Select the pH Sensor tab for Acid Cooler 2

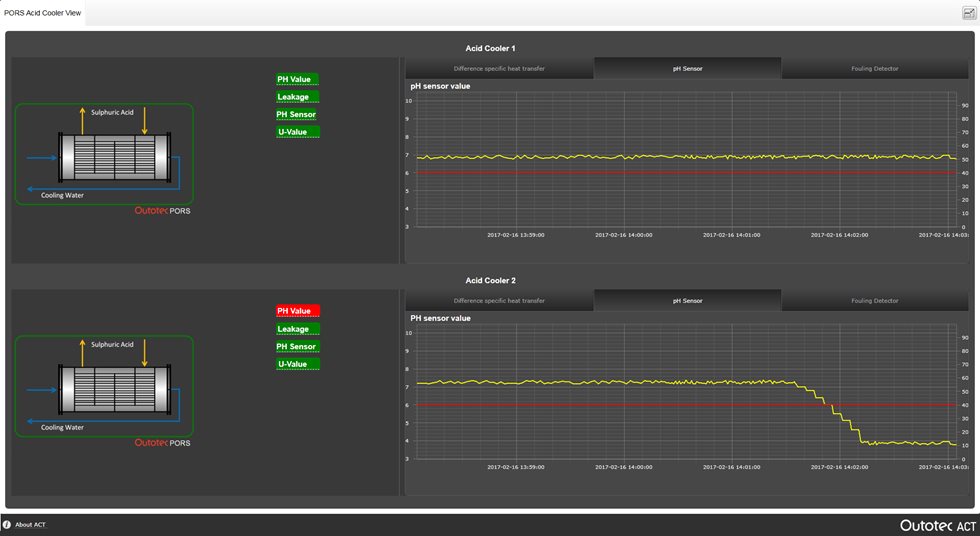pyautogui.click(x=687, y=301)
